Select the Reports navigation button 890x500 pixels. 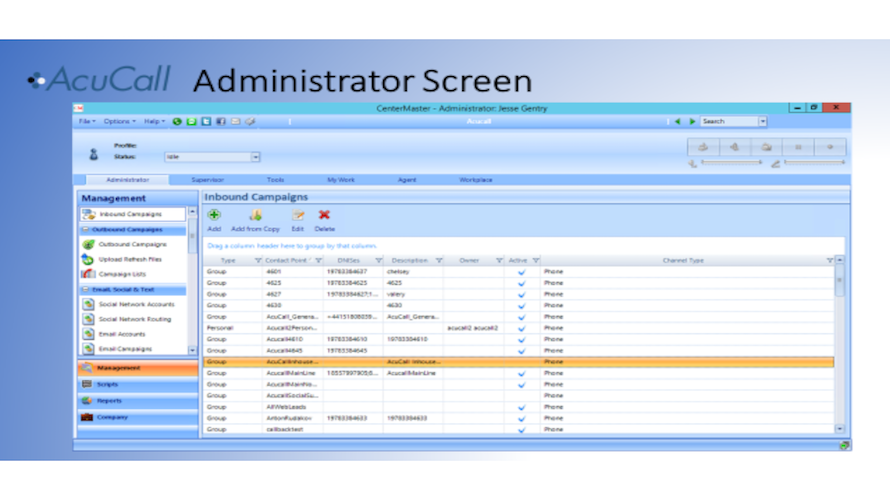[x=138, y=401]
